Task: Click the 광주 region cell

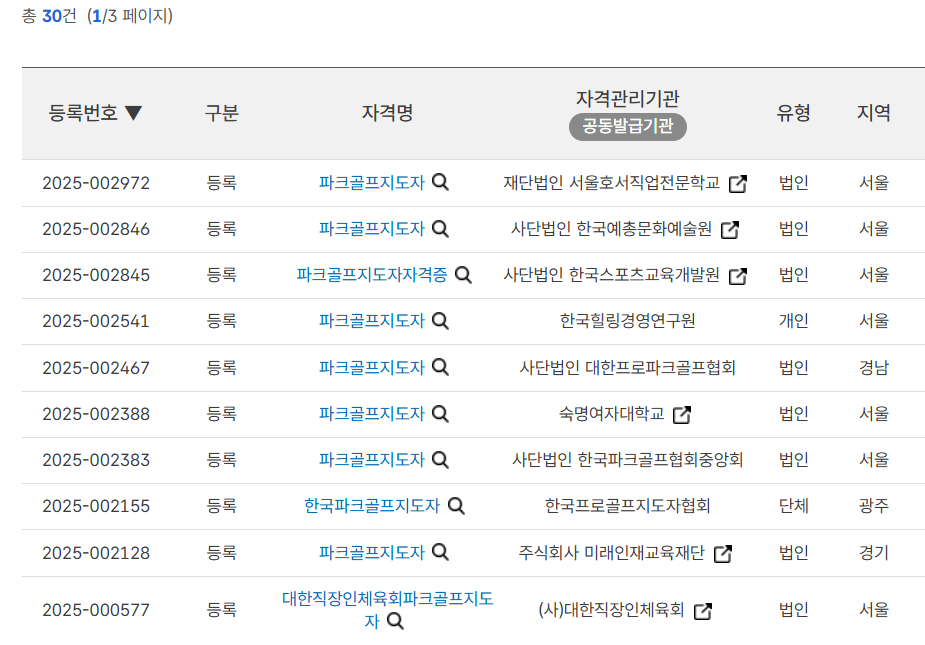Action: pos(874,506)
